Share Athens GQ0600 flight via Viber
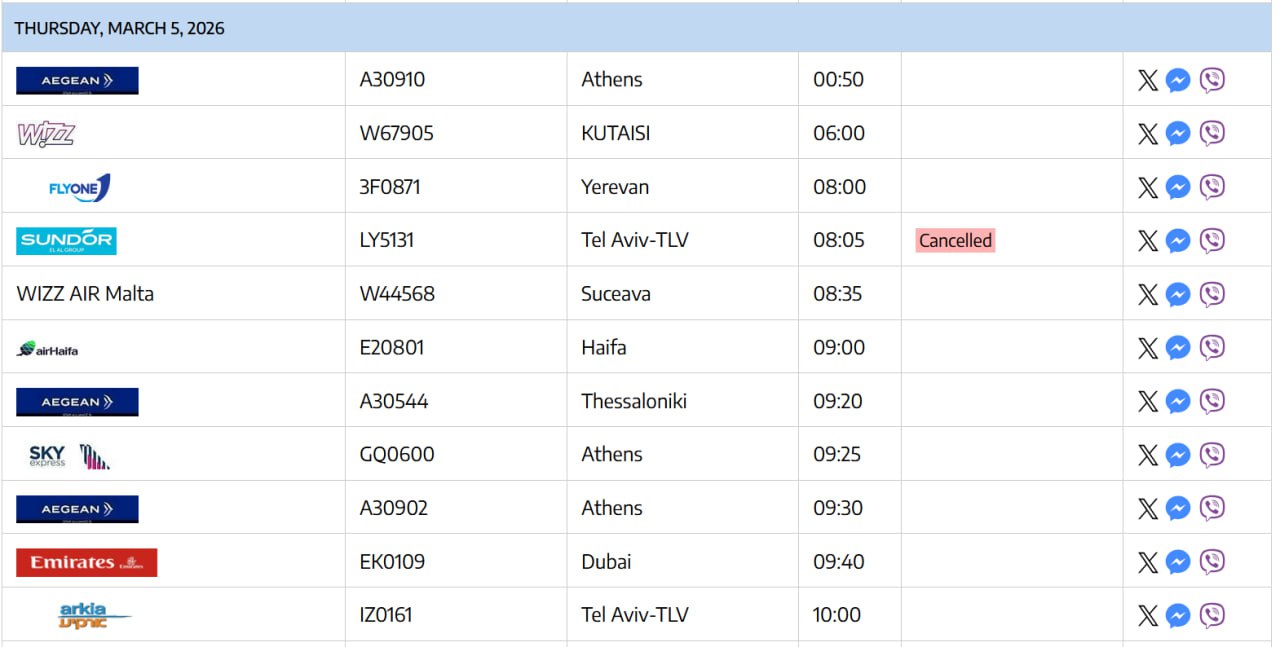Image resolution: width=1280 pixels, height=647 pixels. 1212,455
